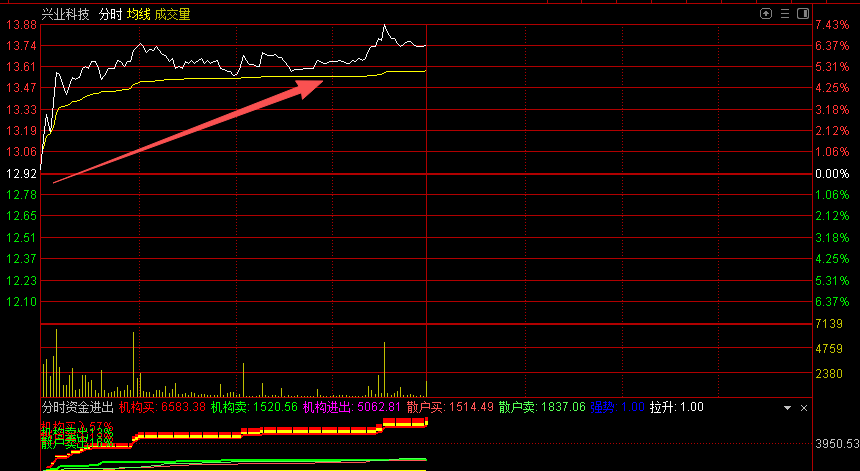Image resolution: width=860 pixels, height=471 pixels.
Task: Click the 均线 legend label
Action: [x=138, y=15]
